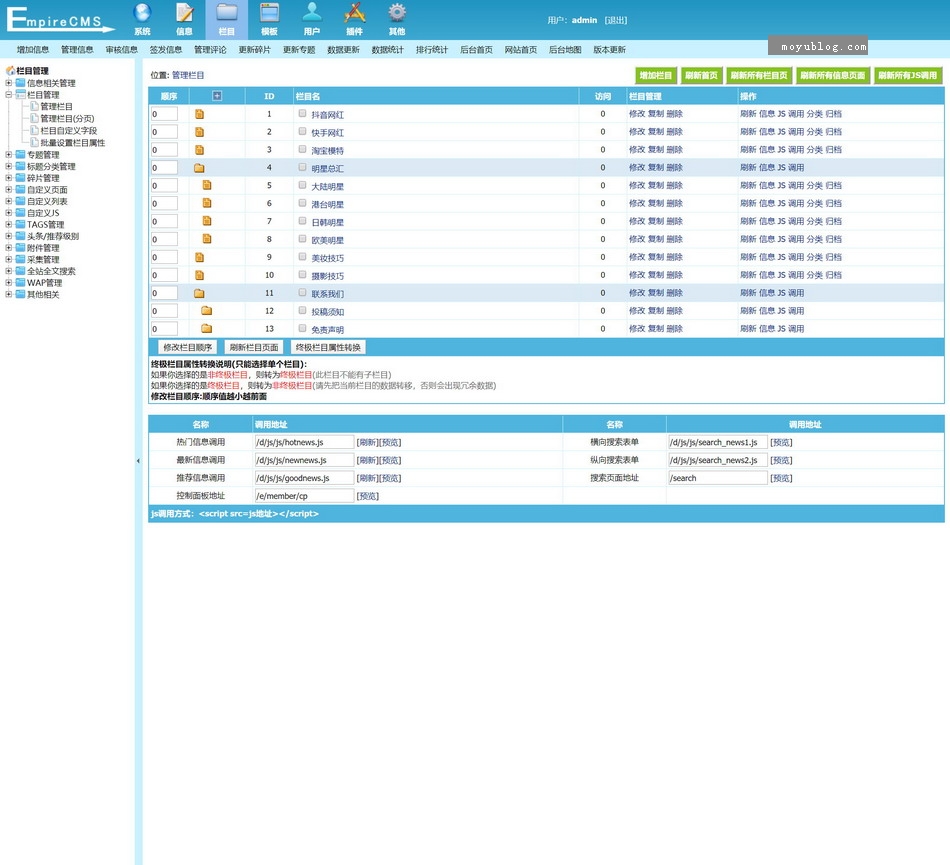Open the 插件 tools icon in top navigation

[x=354, y=12]
